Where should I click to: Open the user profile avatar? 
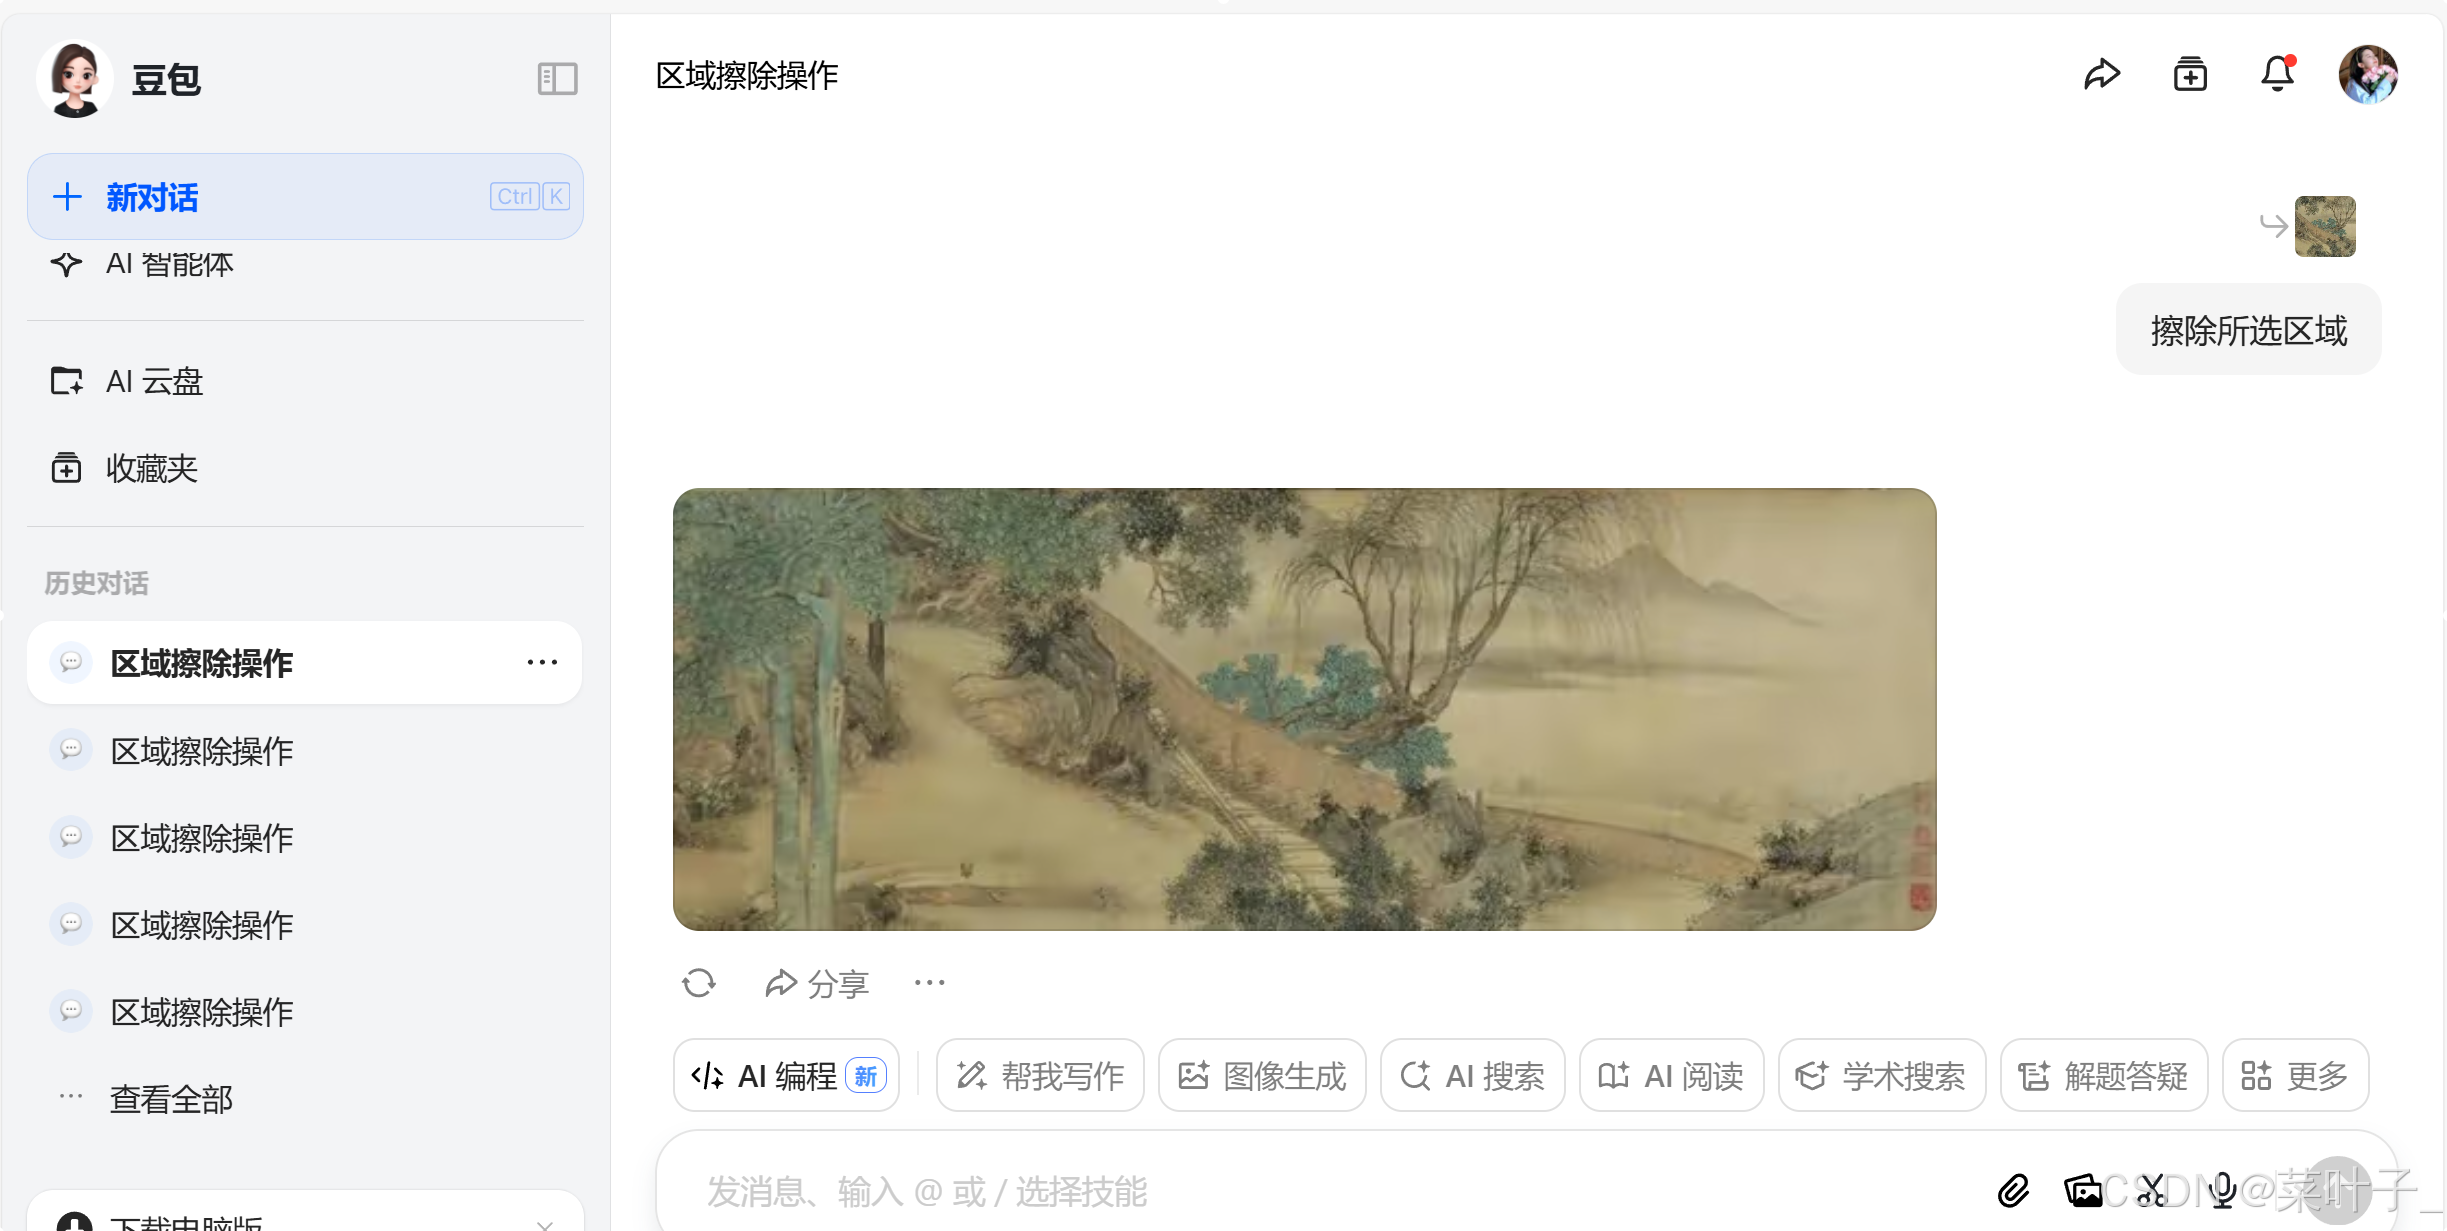2367,74
